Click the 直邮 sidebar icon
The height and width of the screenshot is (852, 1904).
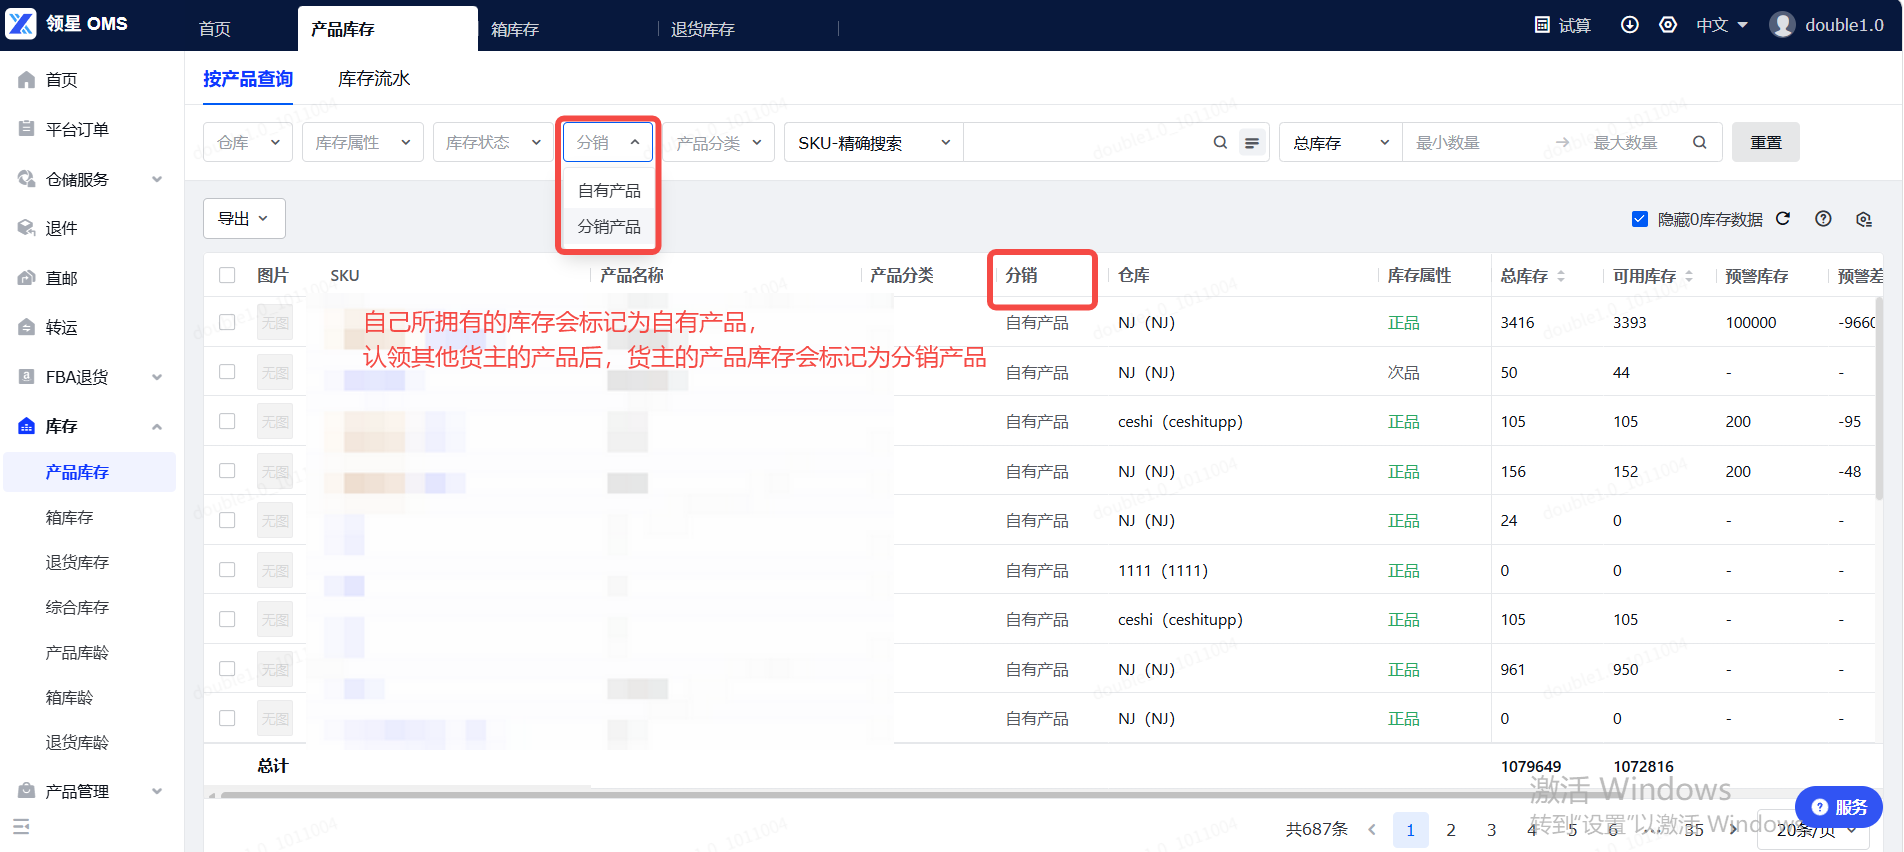(26, 278)
